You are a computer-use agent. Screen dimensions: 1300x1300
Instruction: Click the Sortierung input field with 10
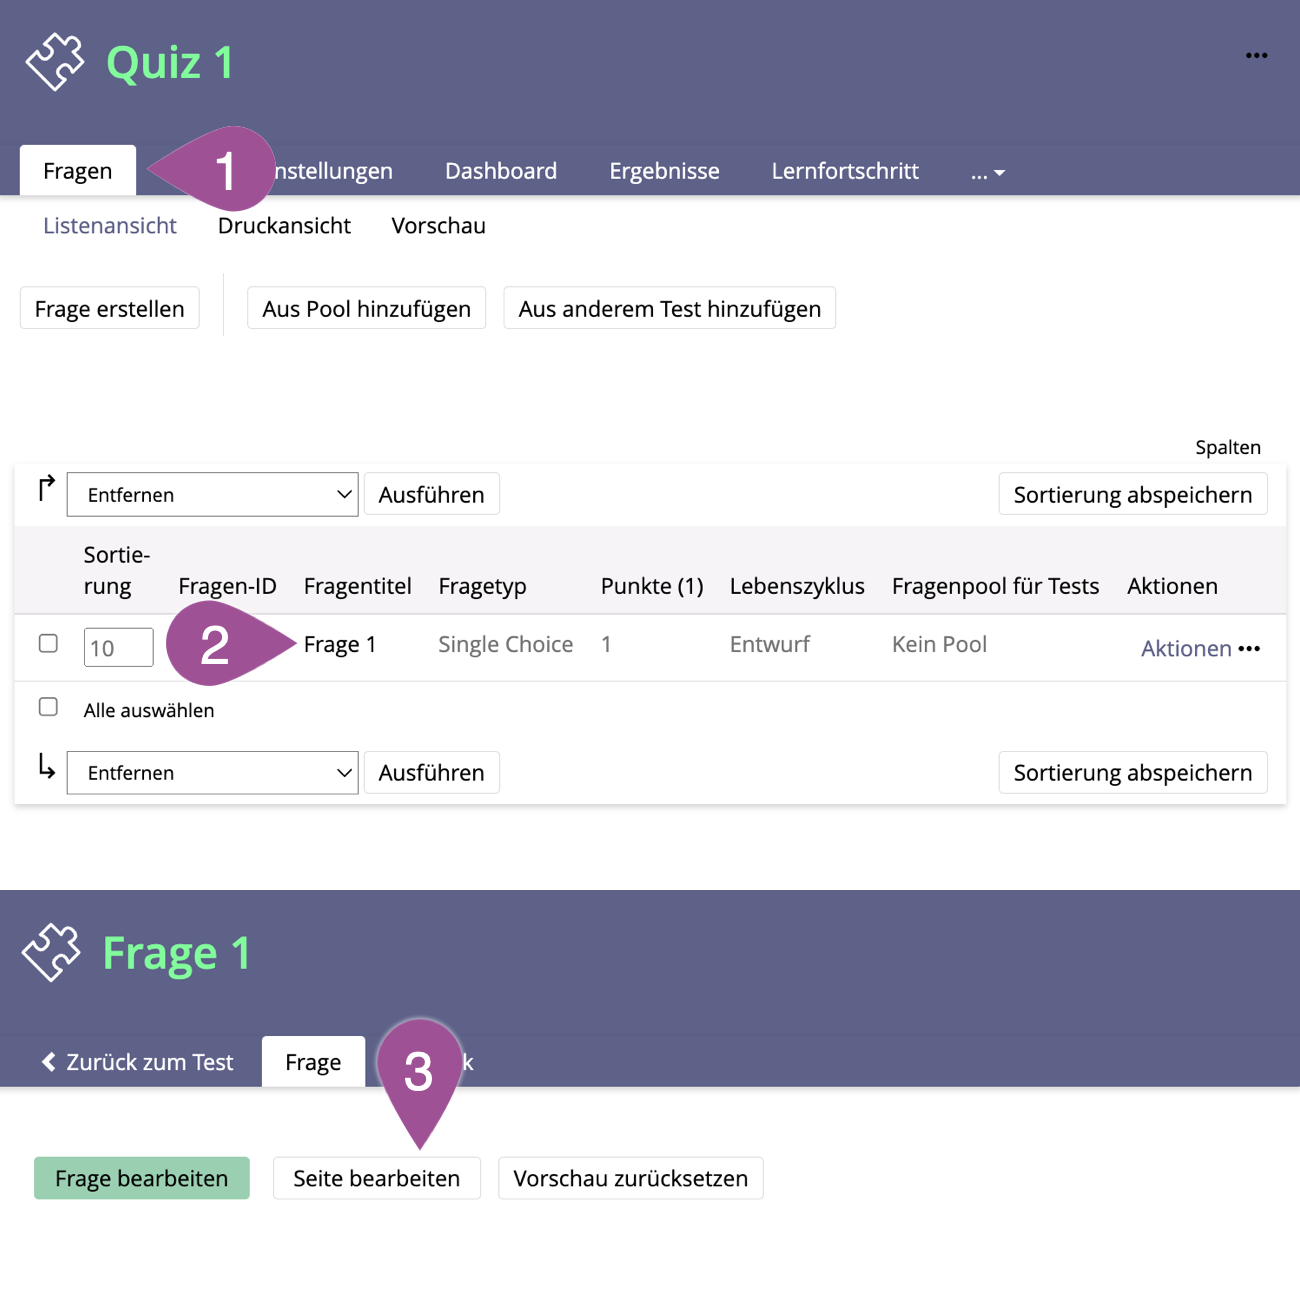click(x=118, y=647)
